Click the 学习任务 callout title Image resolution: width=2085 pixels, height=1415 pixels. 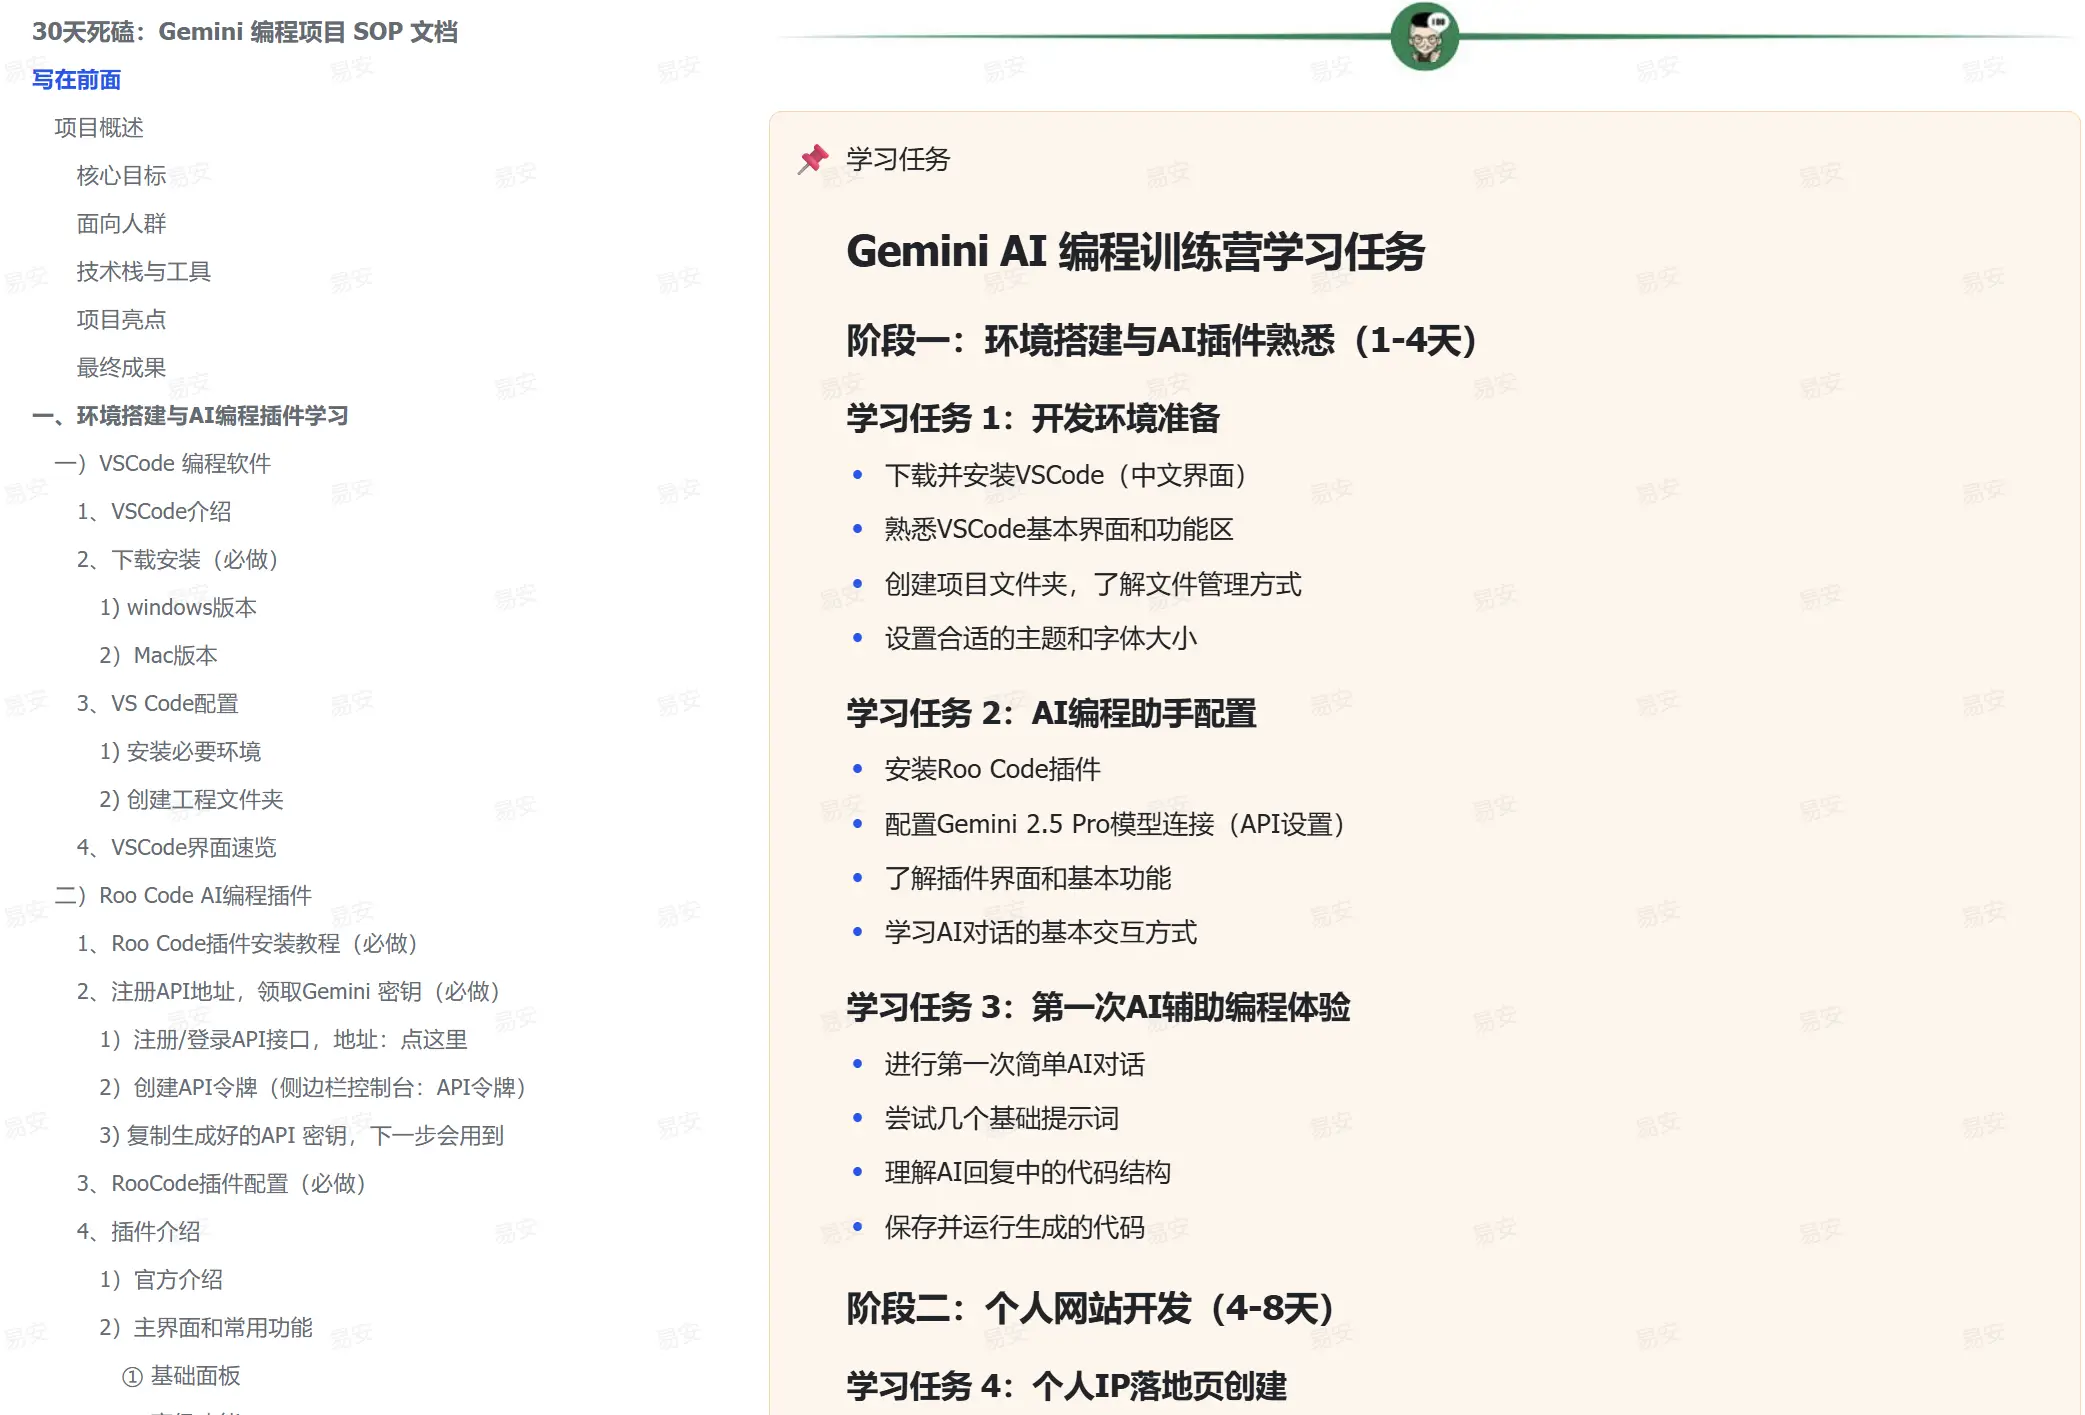(898, 159)
